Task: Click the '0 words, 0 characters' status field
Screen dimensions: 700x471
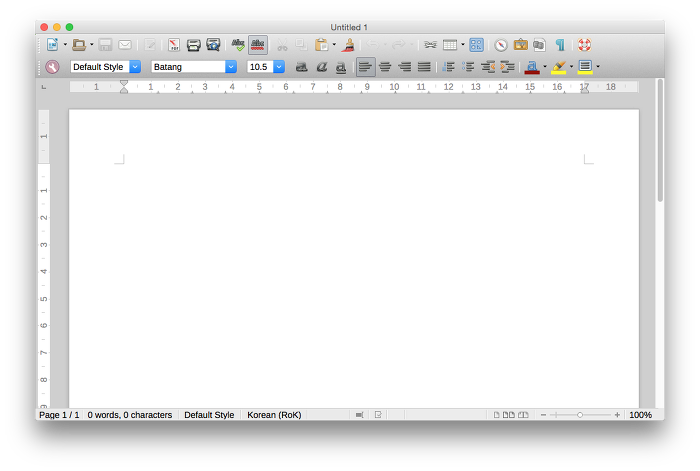Action: (x=130, y=415)
